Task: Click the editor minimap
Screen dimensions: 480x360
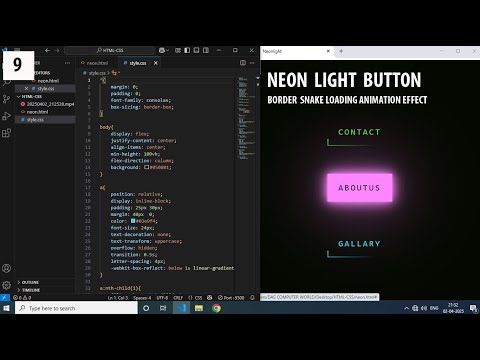Action: coord(246,118)
